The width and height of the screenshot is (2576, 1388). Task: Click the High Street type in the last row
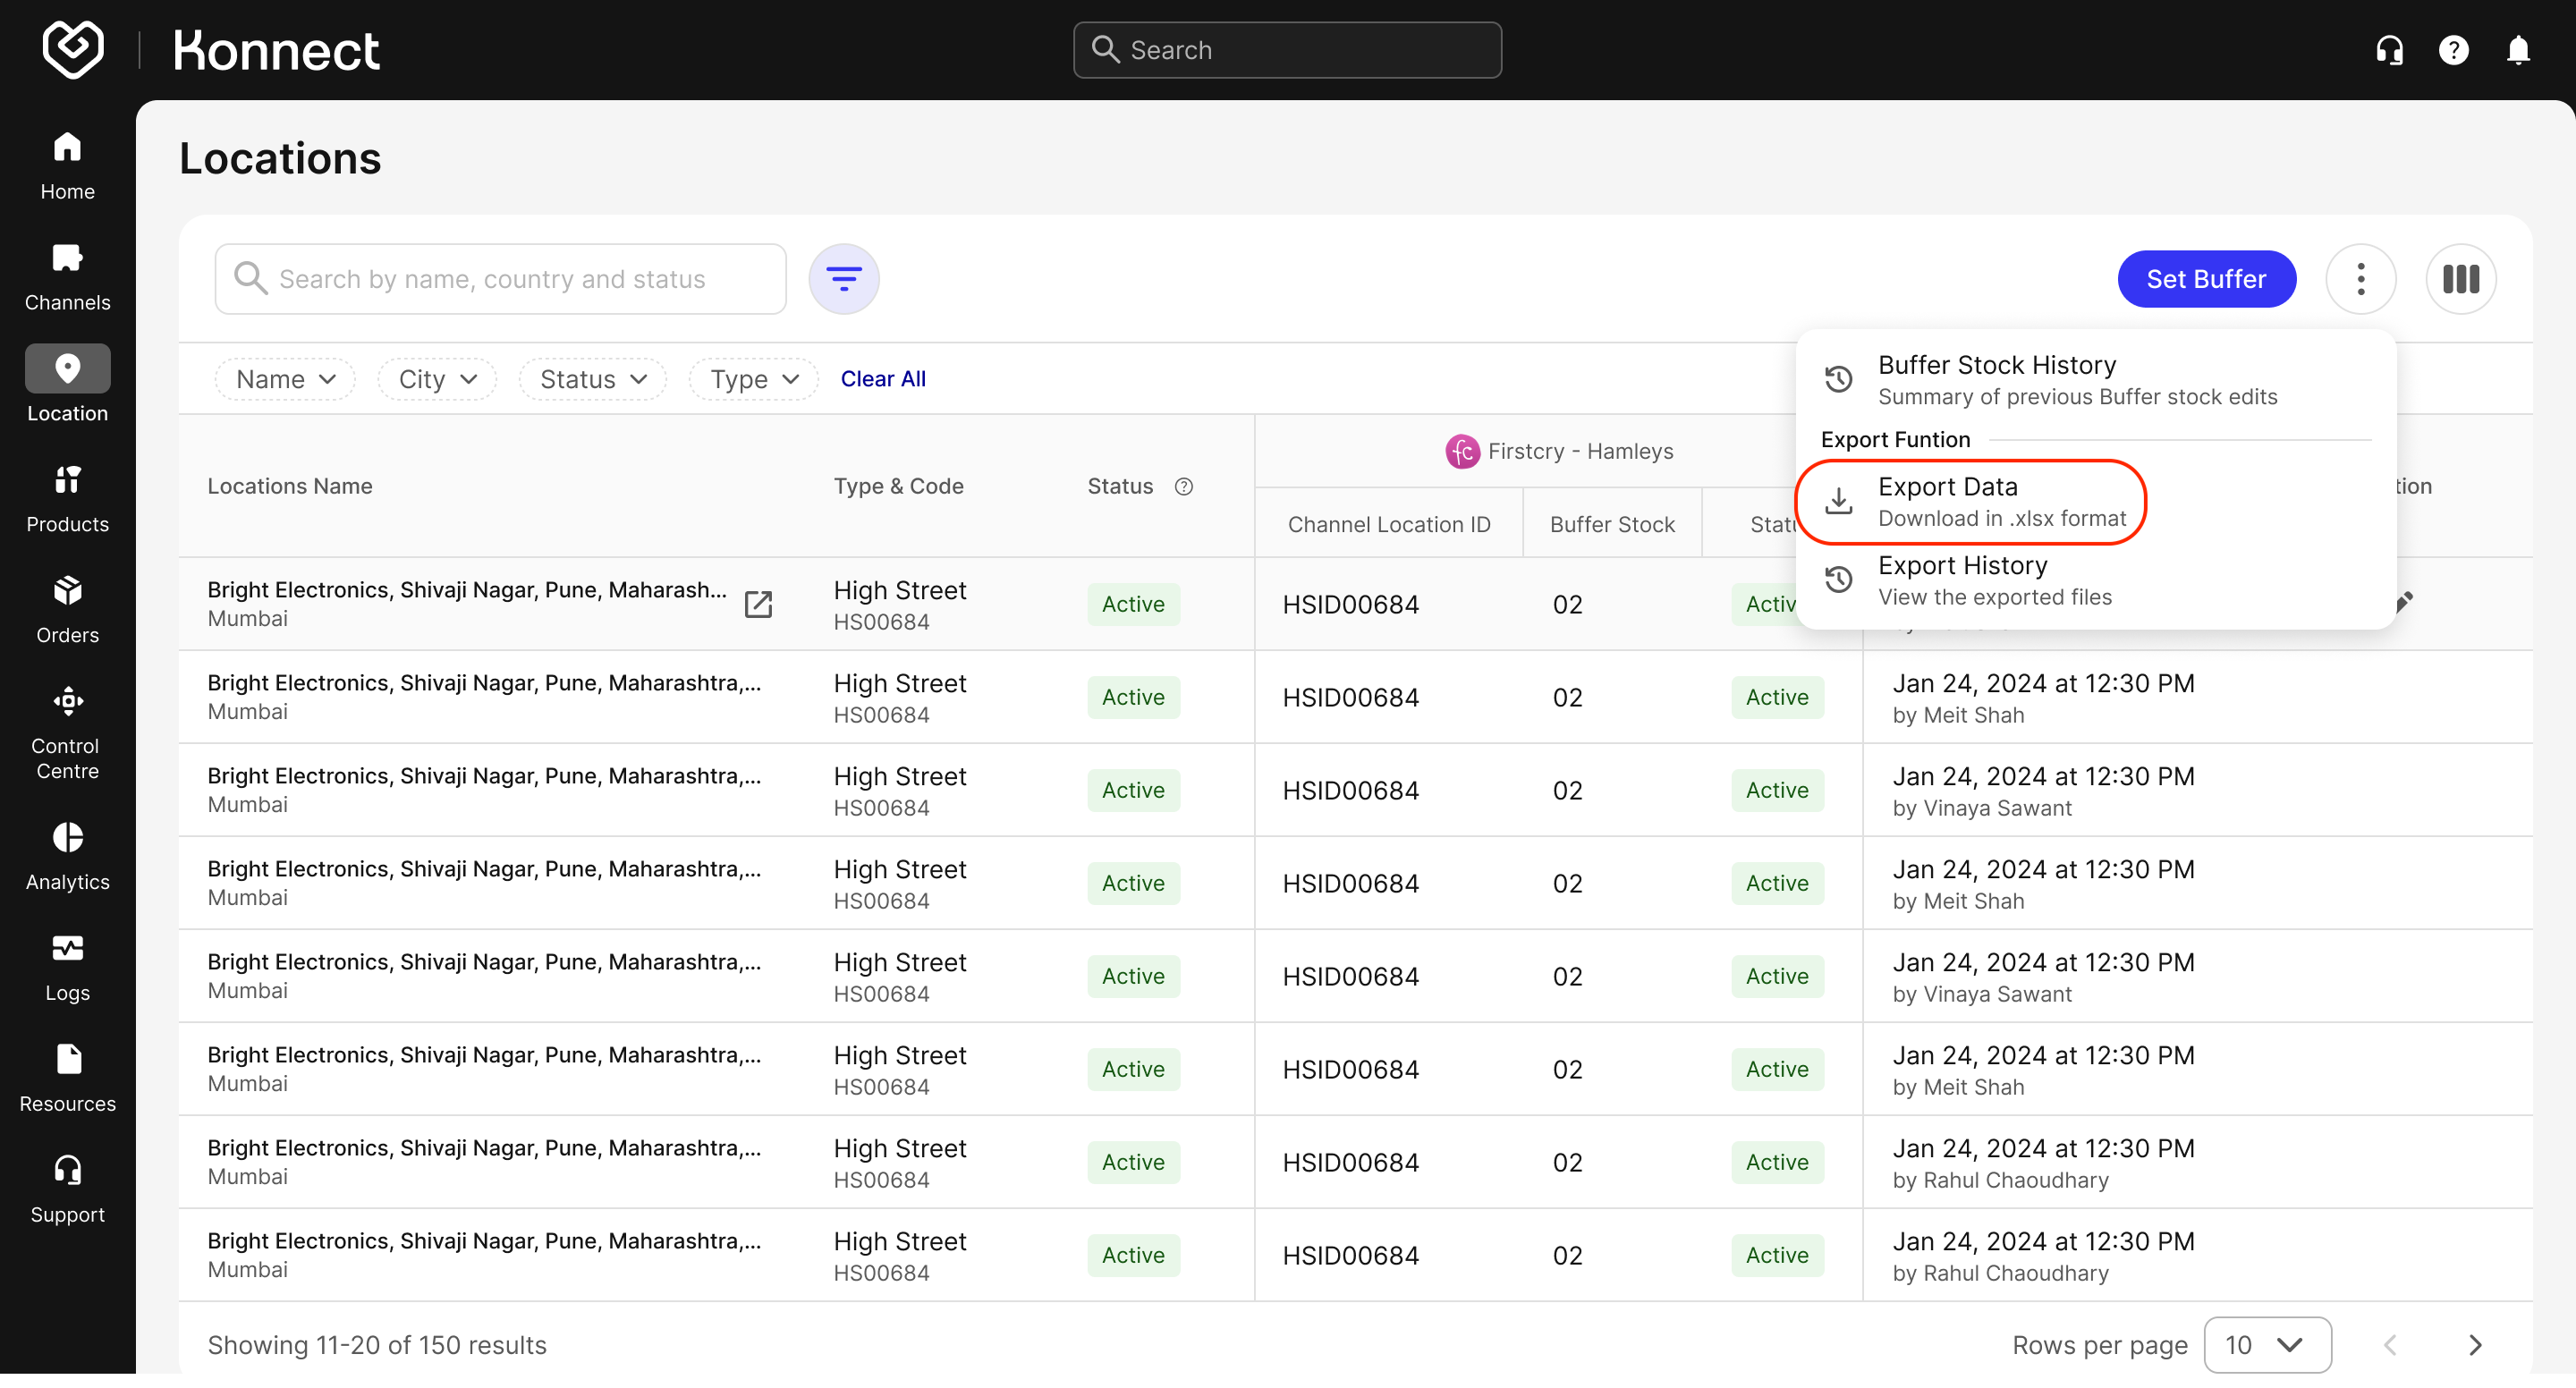[900, 1241]
